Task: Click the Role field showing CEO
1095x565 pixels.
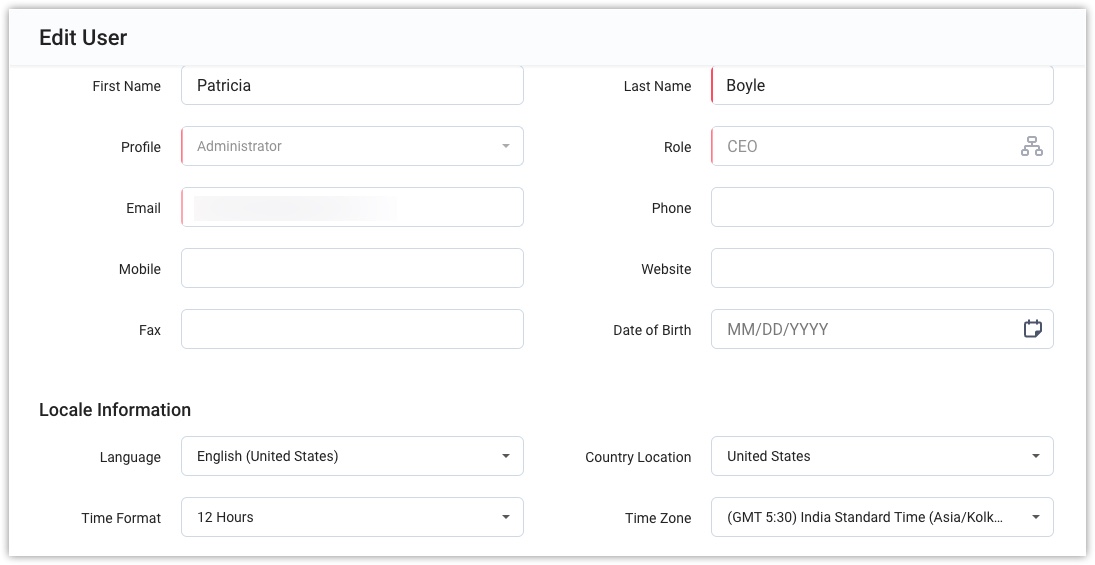Action: click(860, 147)
